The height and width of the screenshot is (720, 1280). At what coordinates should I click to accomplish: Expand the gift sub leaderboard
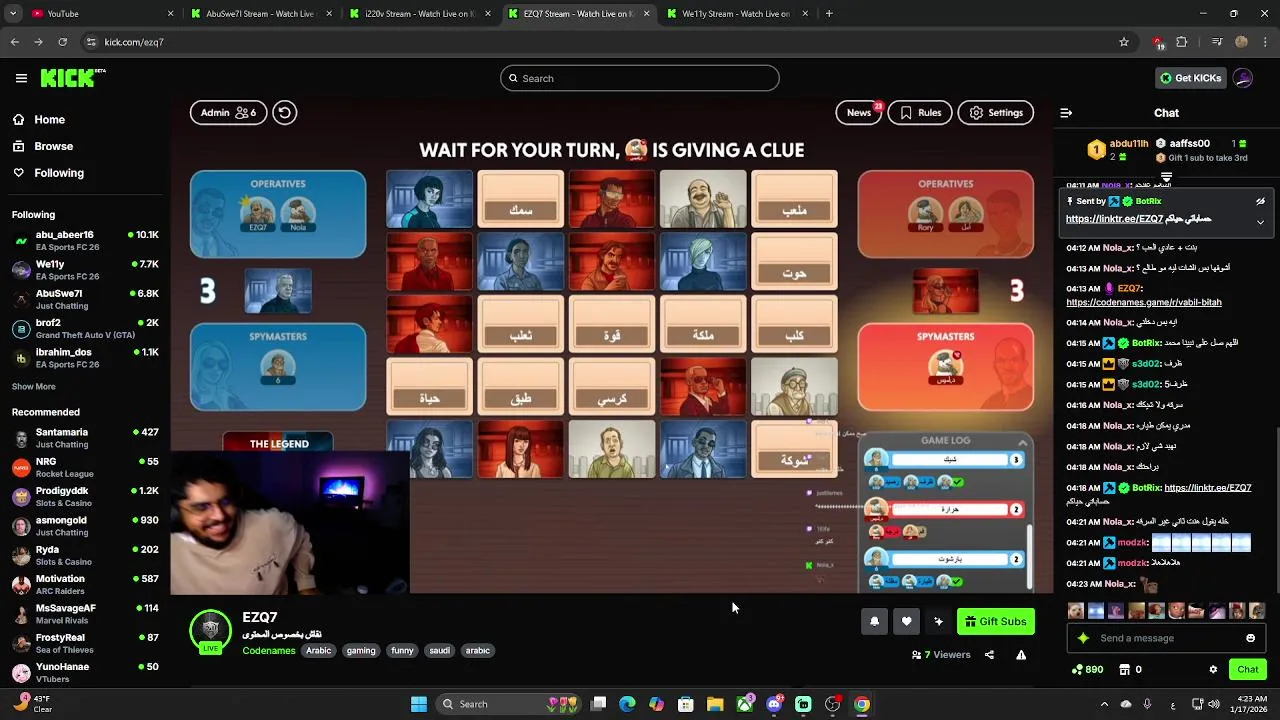tap(1166, 177)
